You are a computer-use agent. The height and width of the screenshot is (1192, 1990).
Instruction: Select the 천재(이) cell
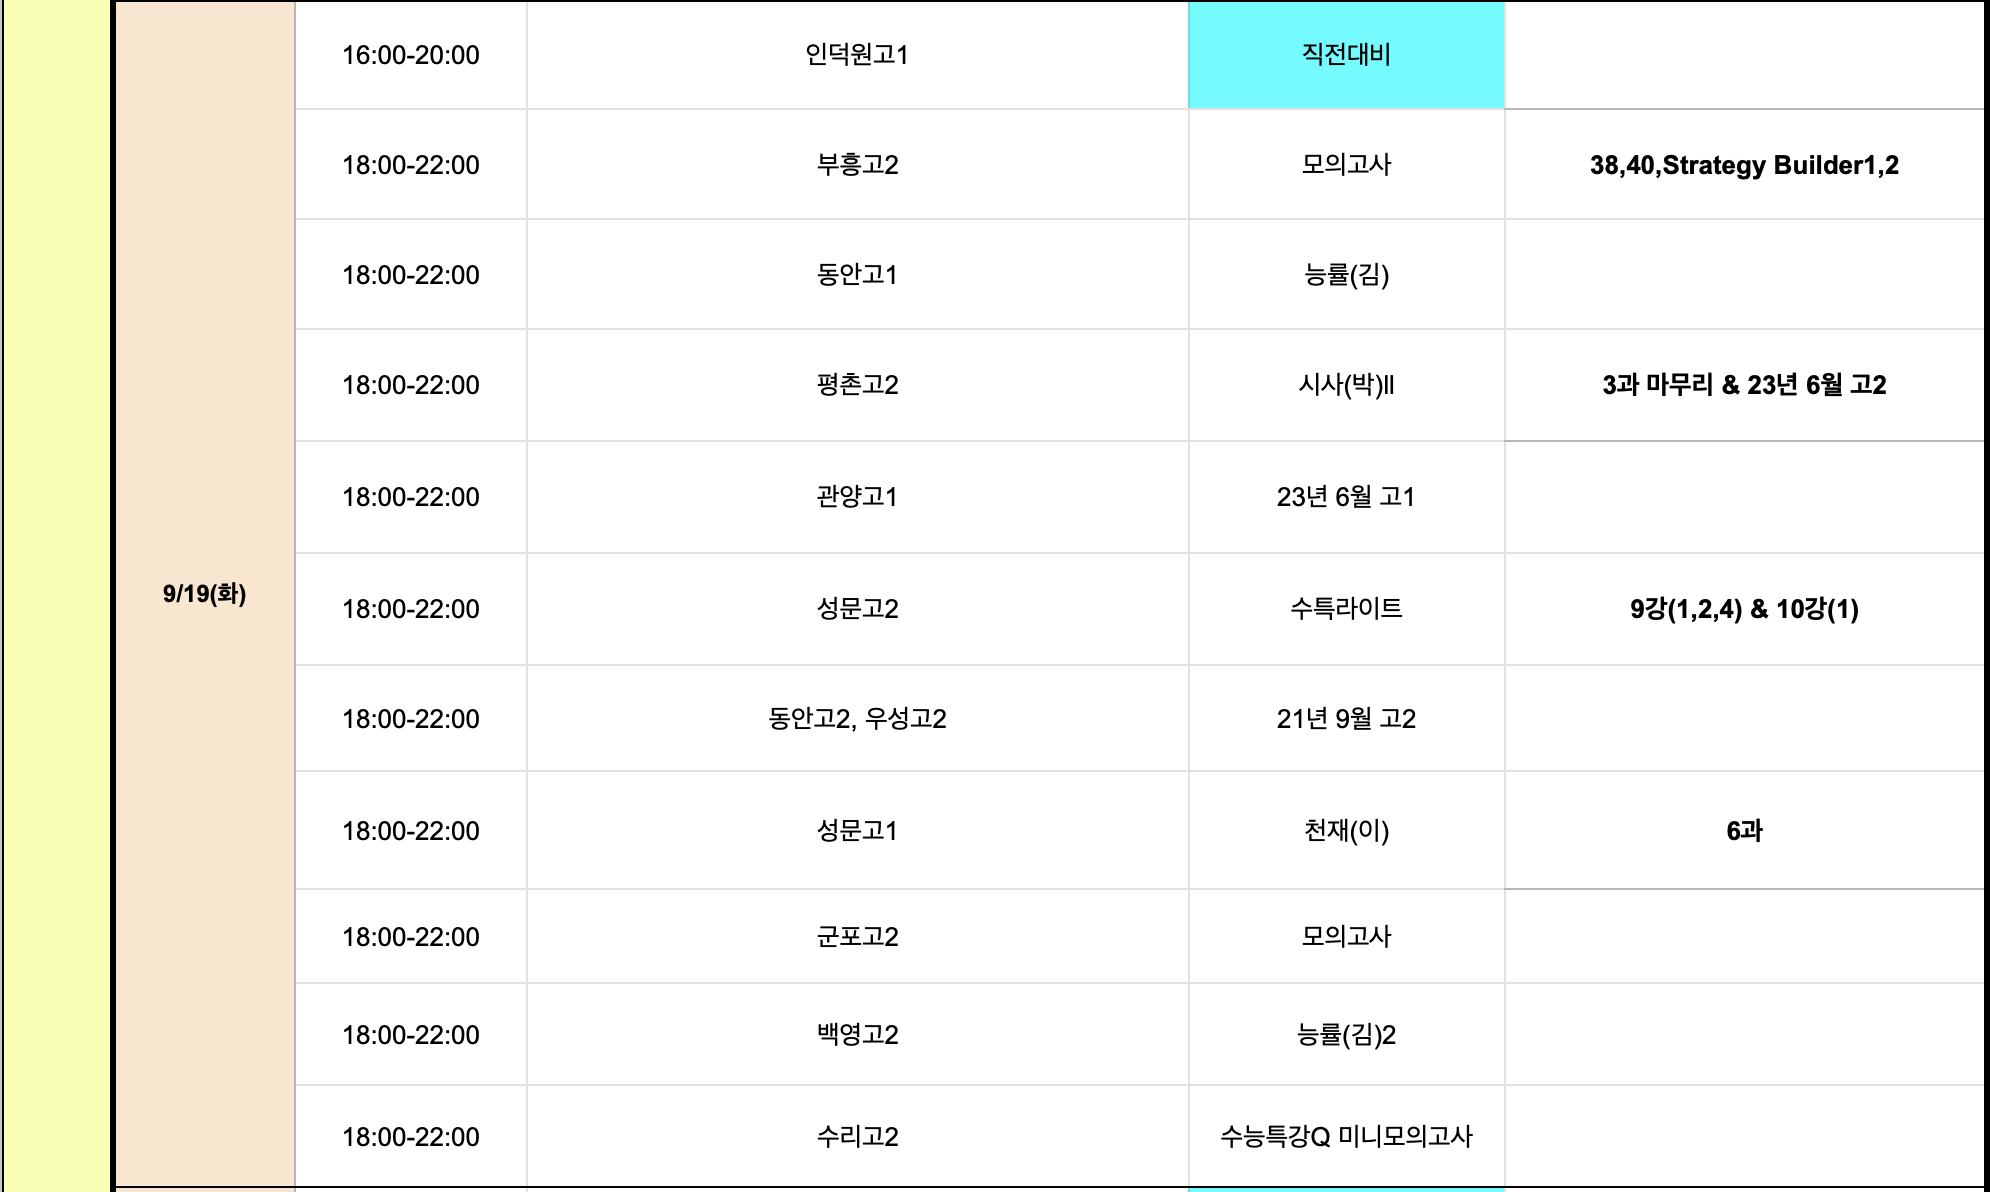coord(1346,831)
